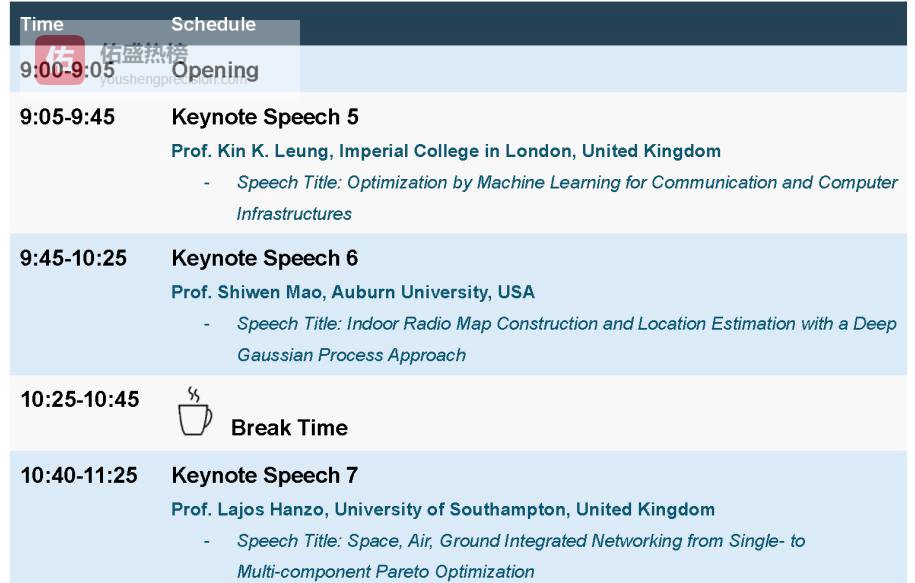Click the 9:00-9:05 time slot
Screen dimensions: 915x583
[x=67, y=70]
